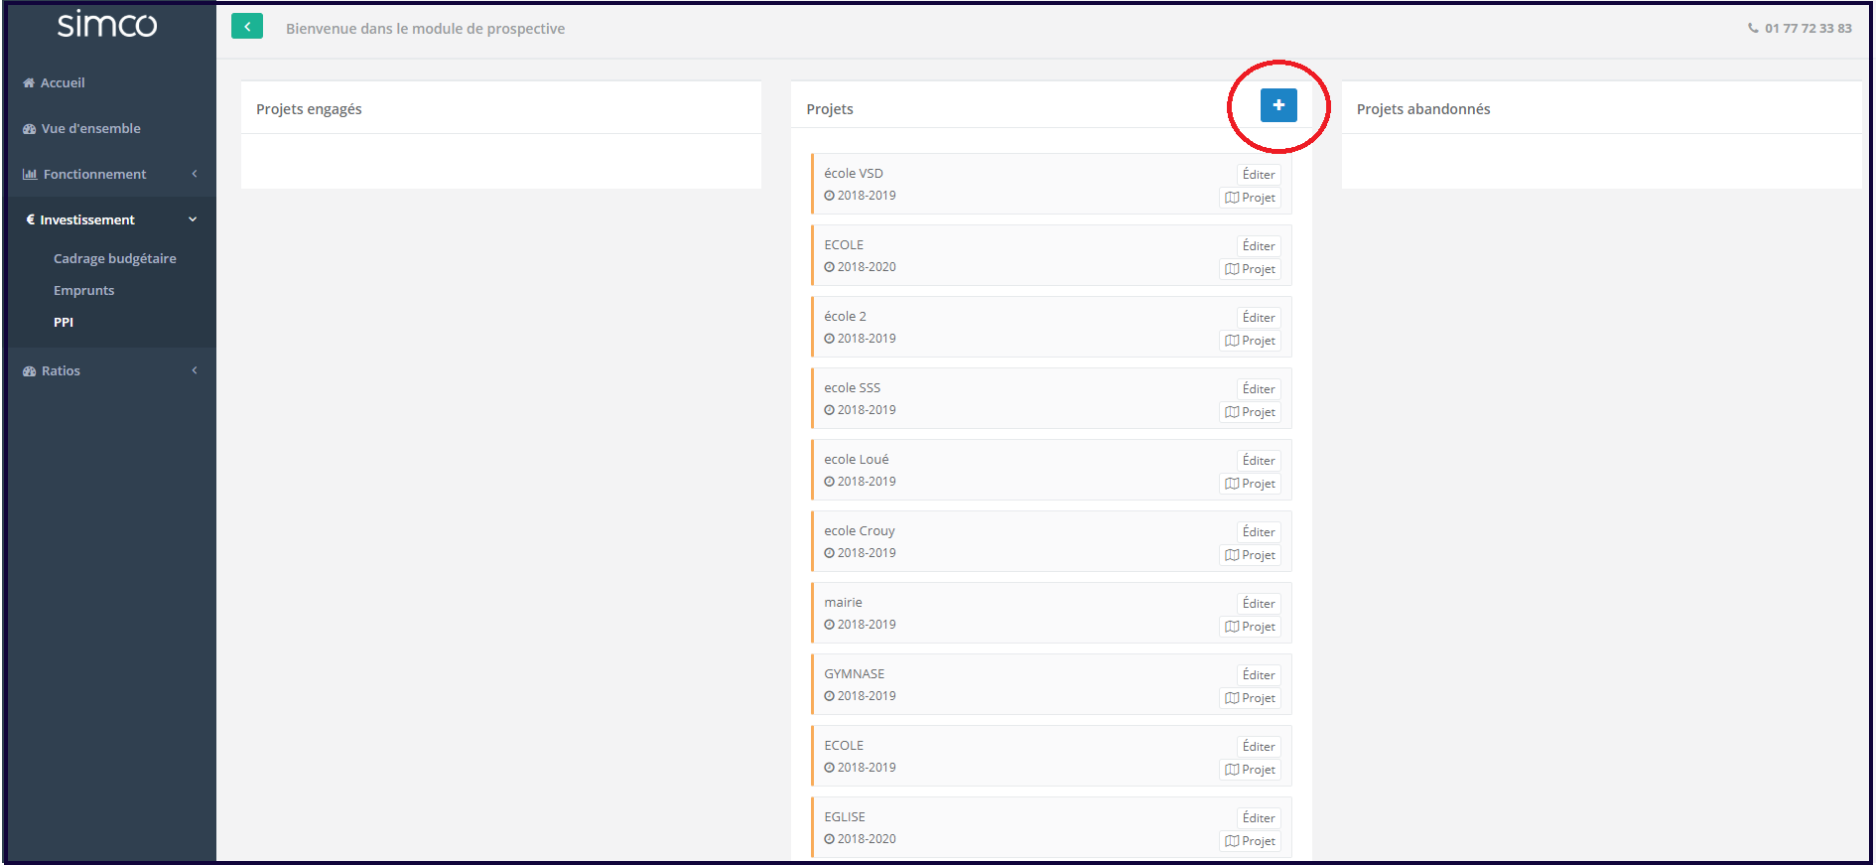The image size is (1876, 866).
Task: Select the PPI submenu item
Action: [64, 323]
